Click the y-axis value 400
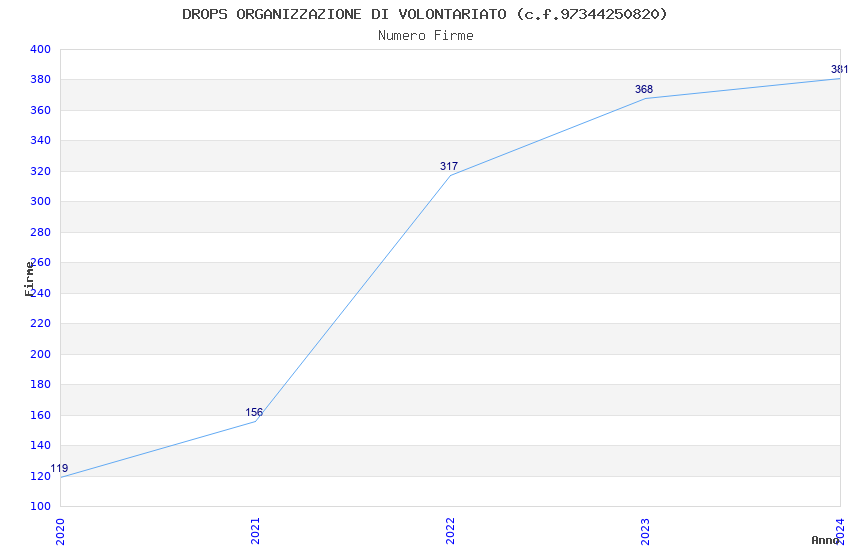The width and height of the screenshot is (850, 550). [x=40, y=49]
